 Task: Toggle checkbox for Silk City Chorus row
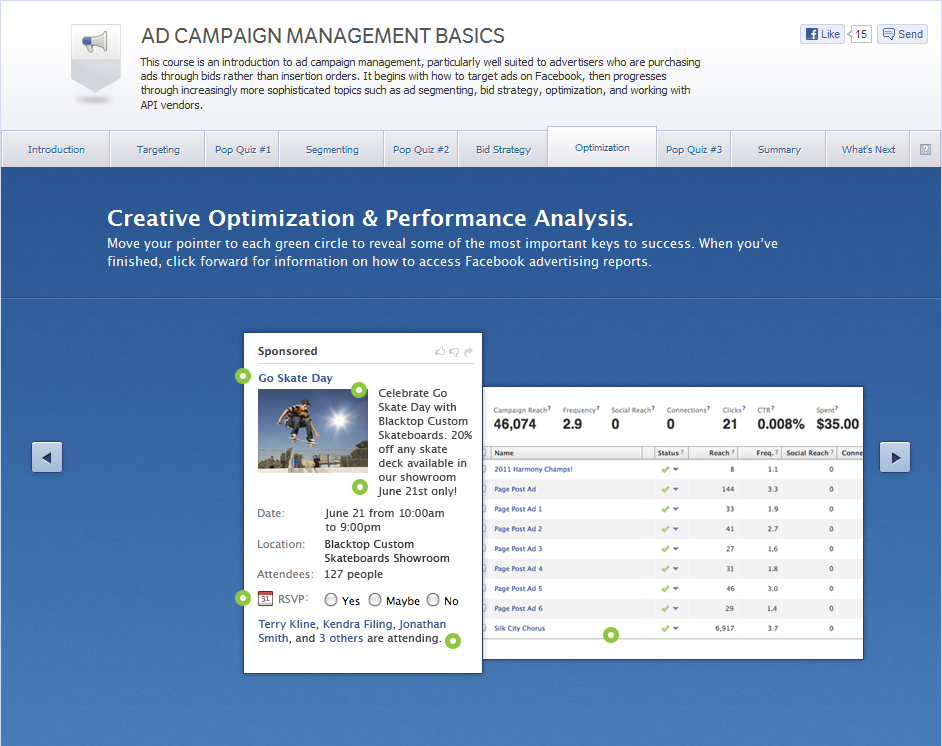pyautogui.click(x=484, y=628)
